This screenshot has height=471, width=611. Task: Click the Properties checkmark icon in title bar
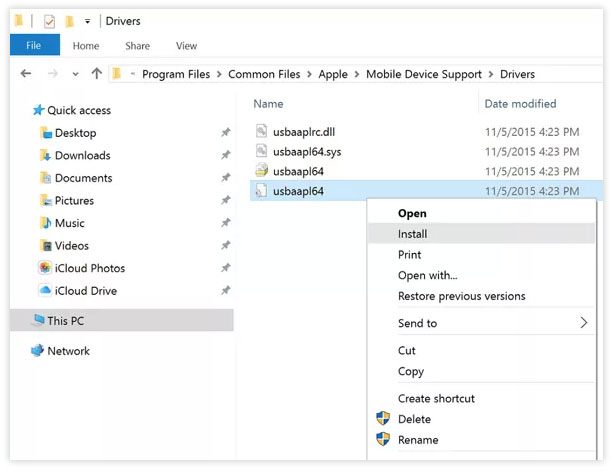click(49, 21)
